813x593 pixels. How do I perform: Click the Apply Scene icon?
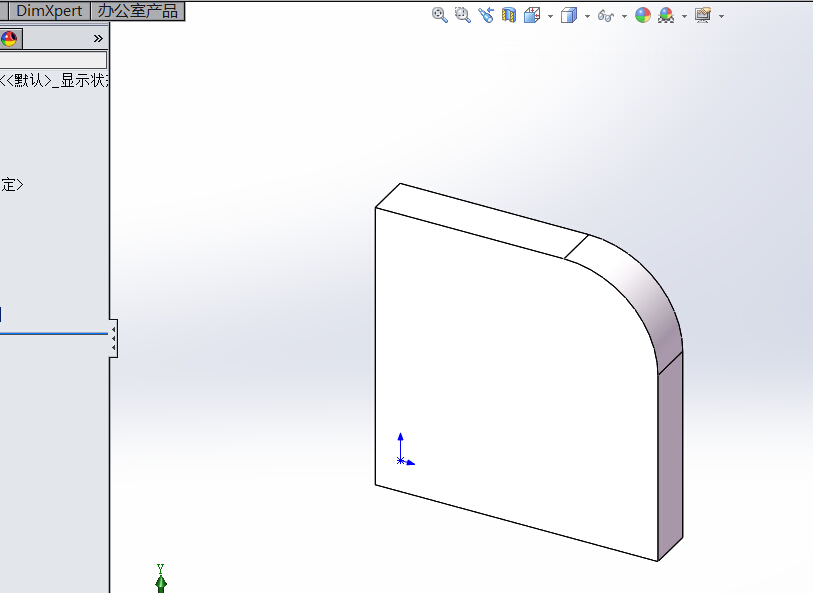666,15
